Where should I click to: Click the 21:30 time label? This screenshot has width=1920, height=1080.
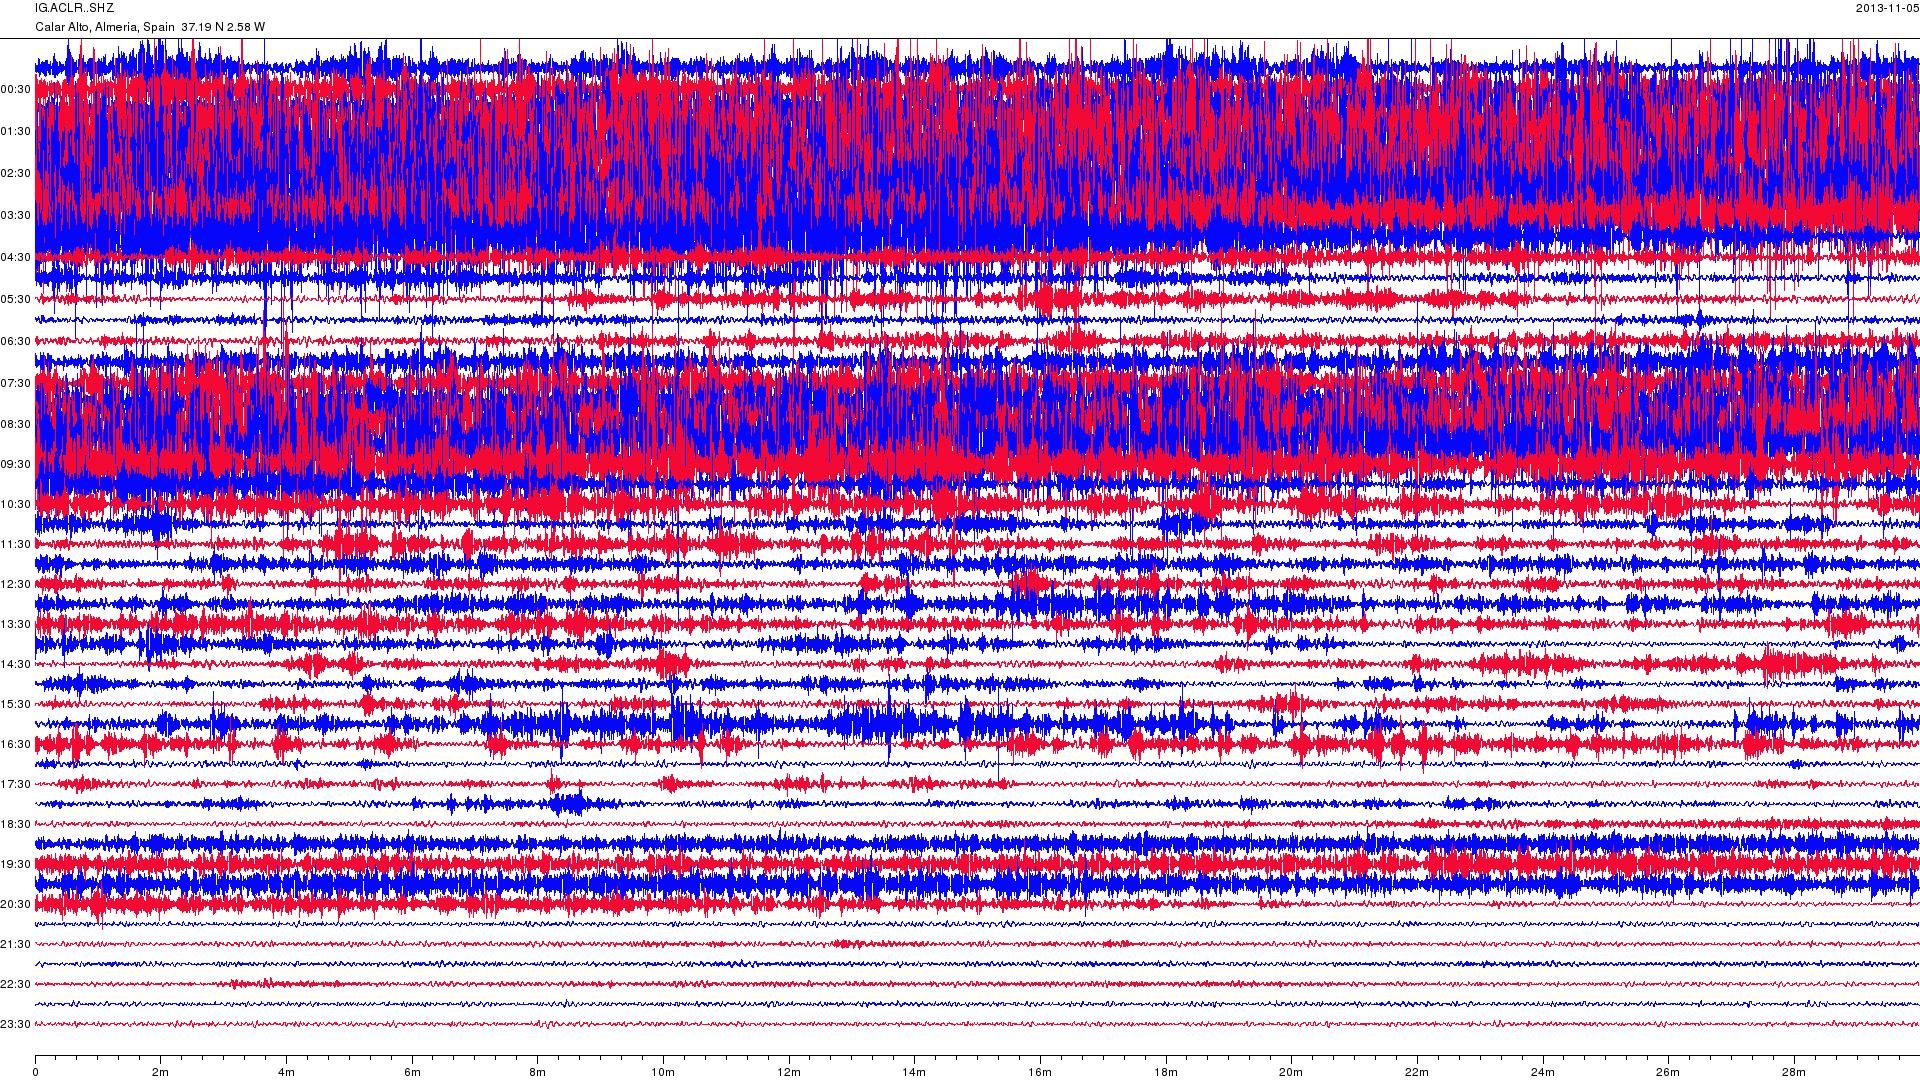tap(15, 945)
